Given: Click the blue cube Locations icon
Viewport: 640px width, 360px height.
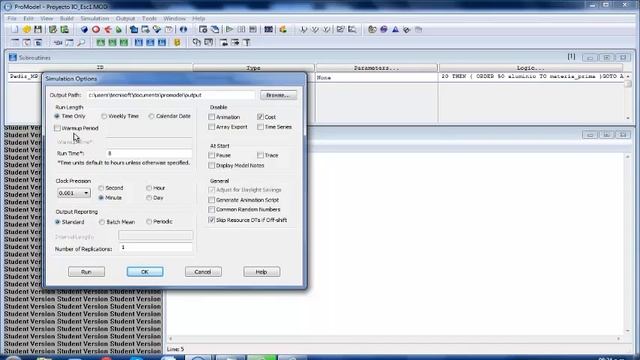Looking at the screenshot, I should point(84,29).
